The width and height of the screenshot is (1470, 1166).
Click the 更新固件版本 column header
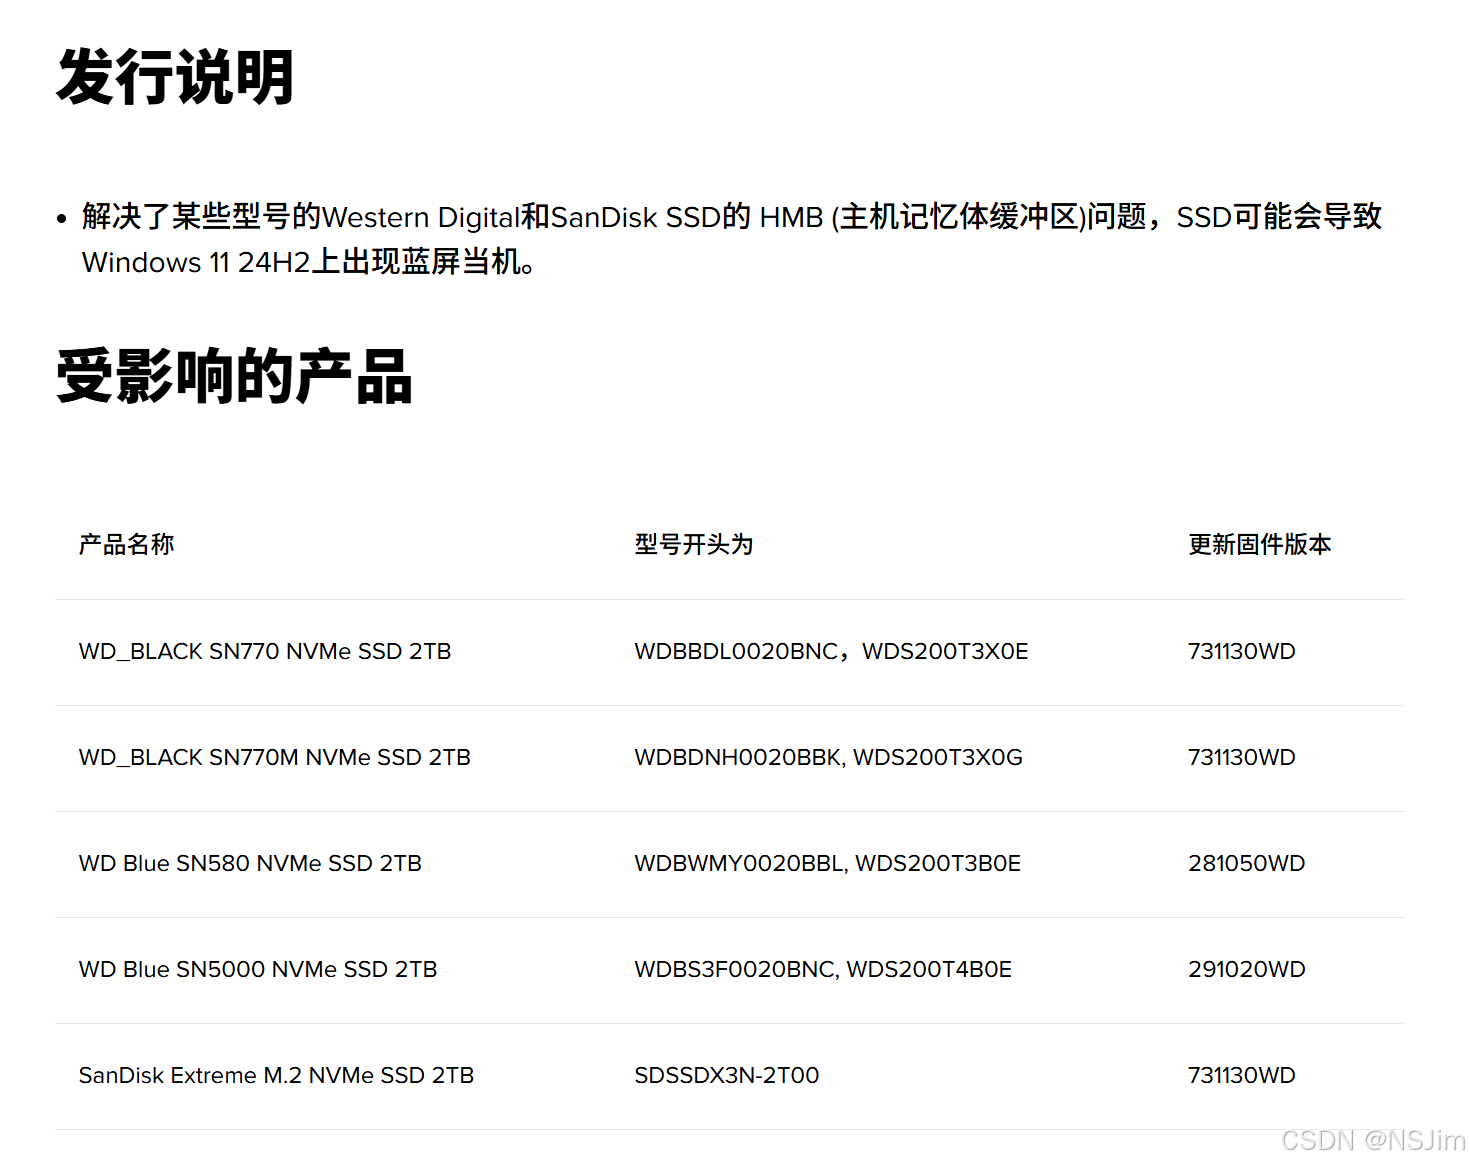pyautogui.click(x=1260, y=544)
